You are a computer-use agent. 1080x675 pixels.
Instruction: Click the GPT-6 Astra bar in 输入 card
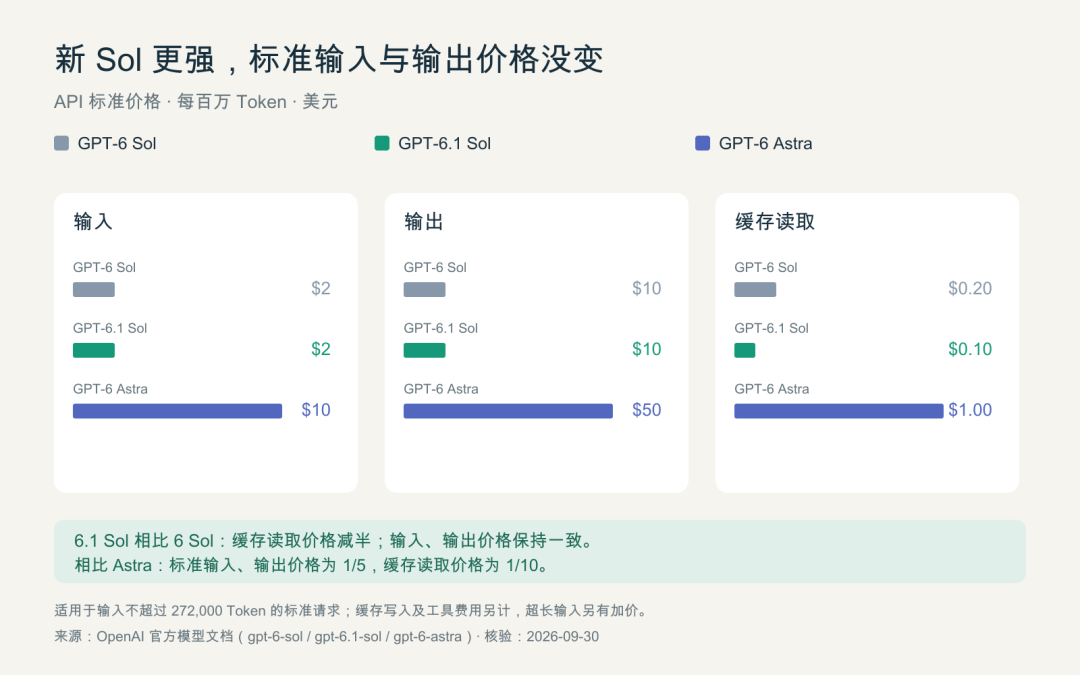178,411
